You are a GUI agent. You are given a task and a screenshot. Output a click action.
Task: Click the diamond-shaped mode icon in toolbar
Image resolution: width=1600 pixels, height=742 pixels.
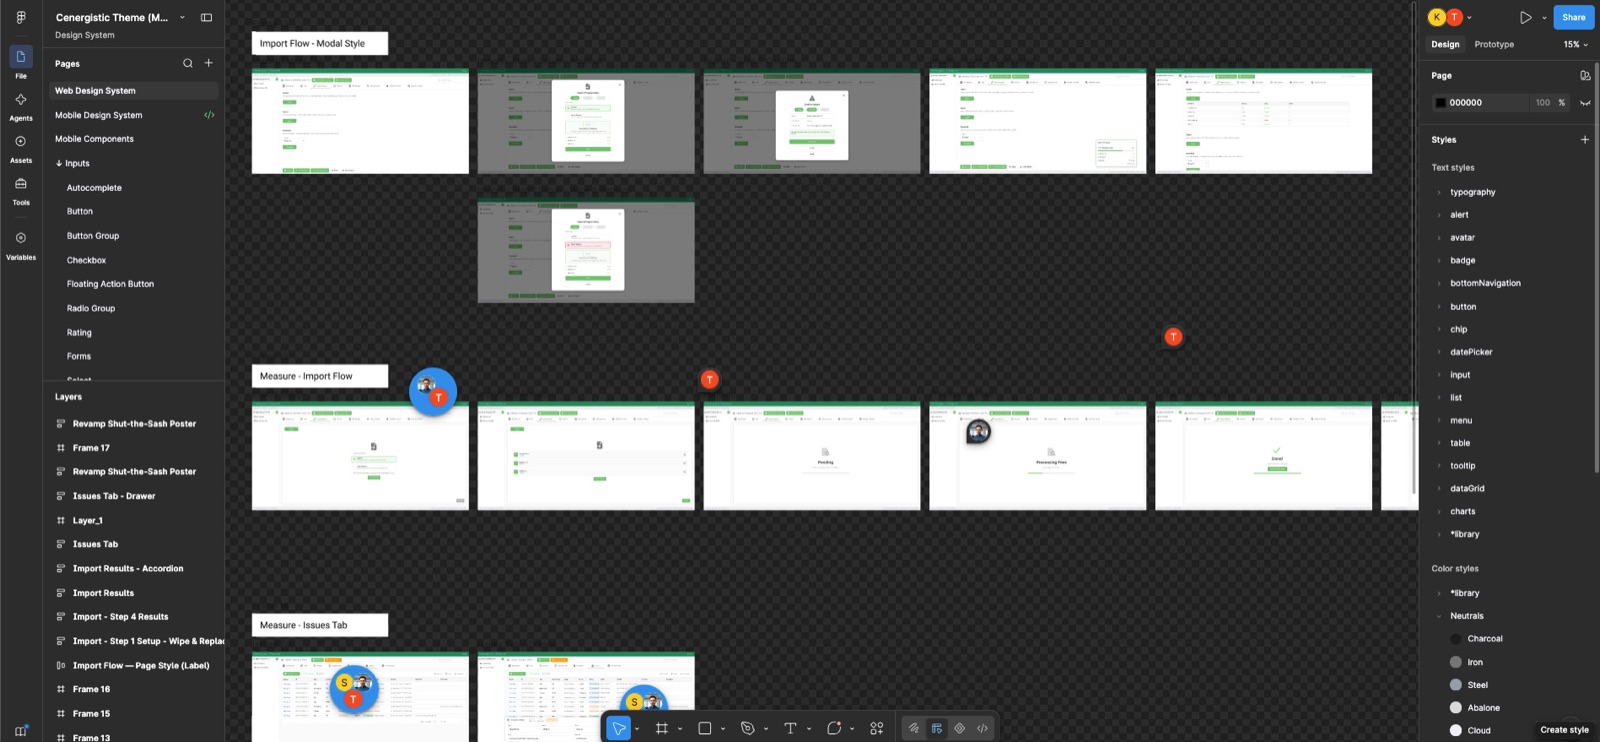coord(960,728)
